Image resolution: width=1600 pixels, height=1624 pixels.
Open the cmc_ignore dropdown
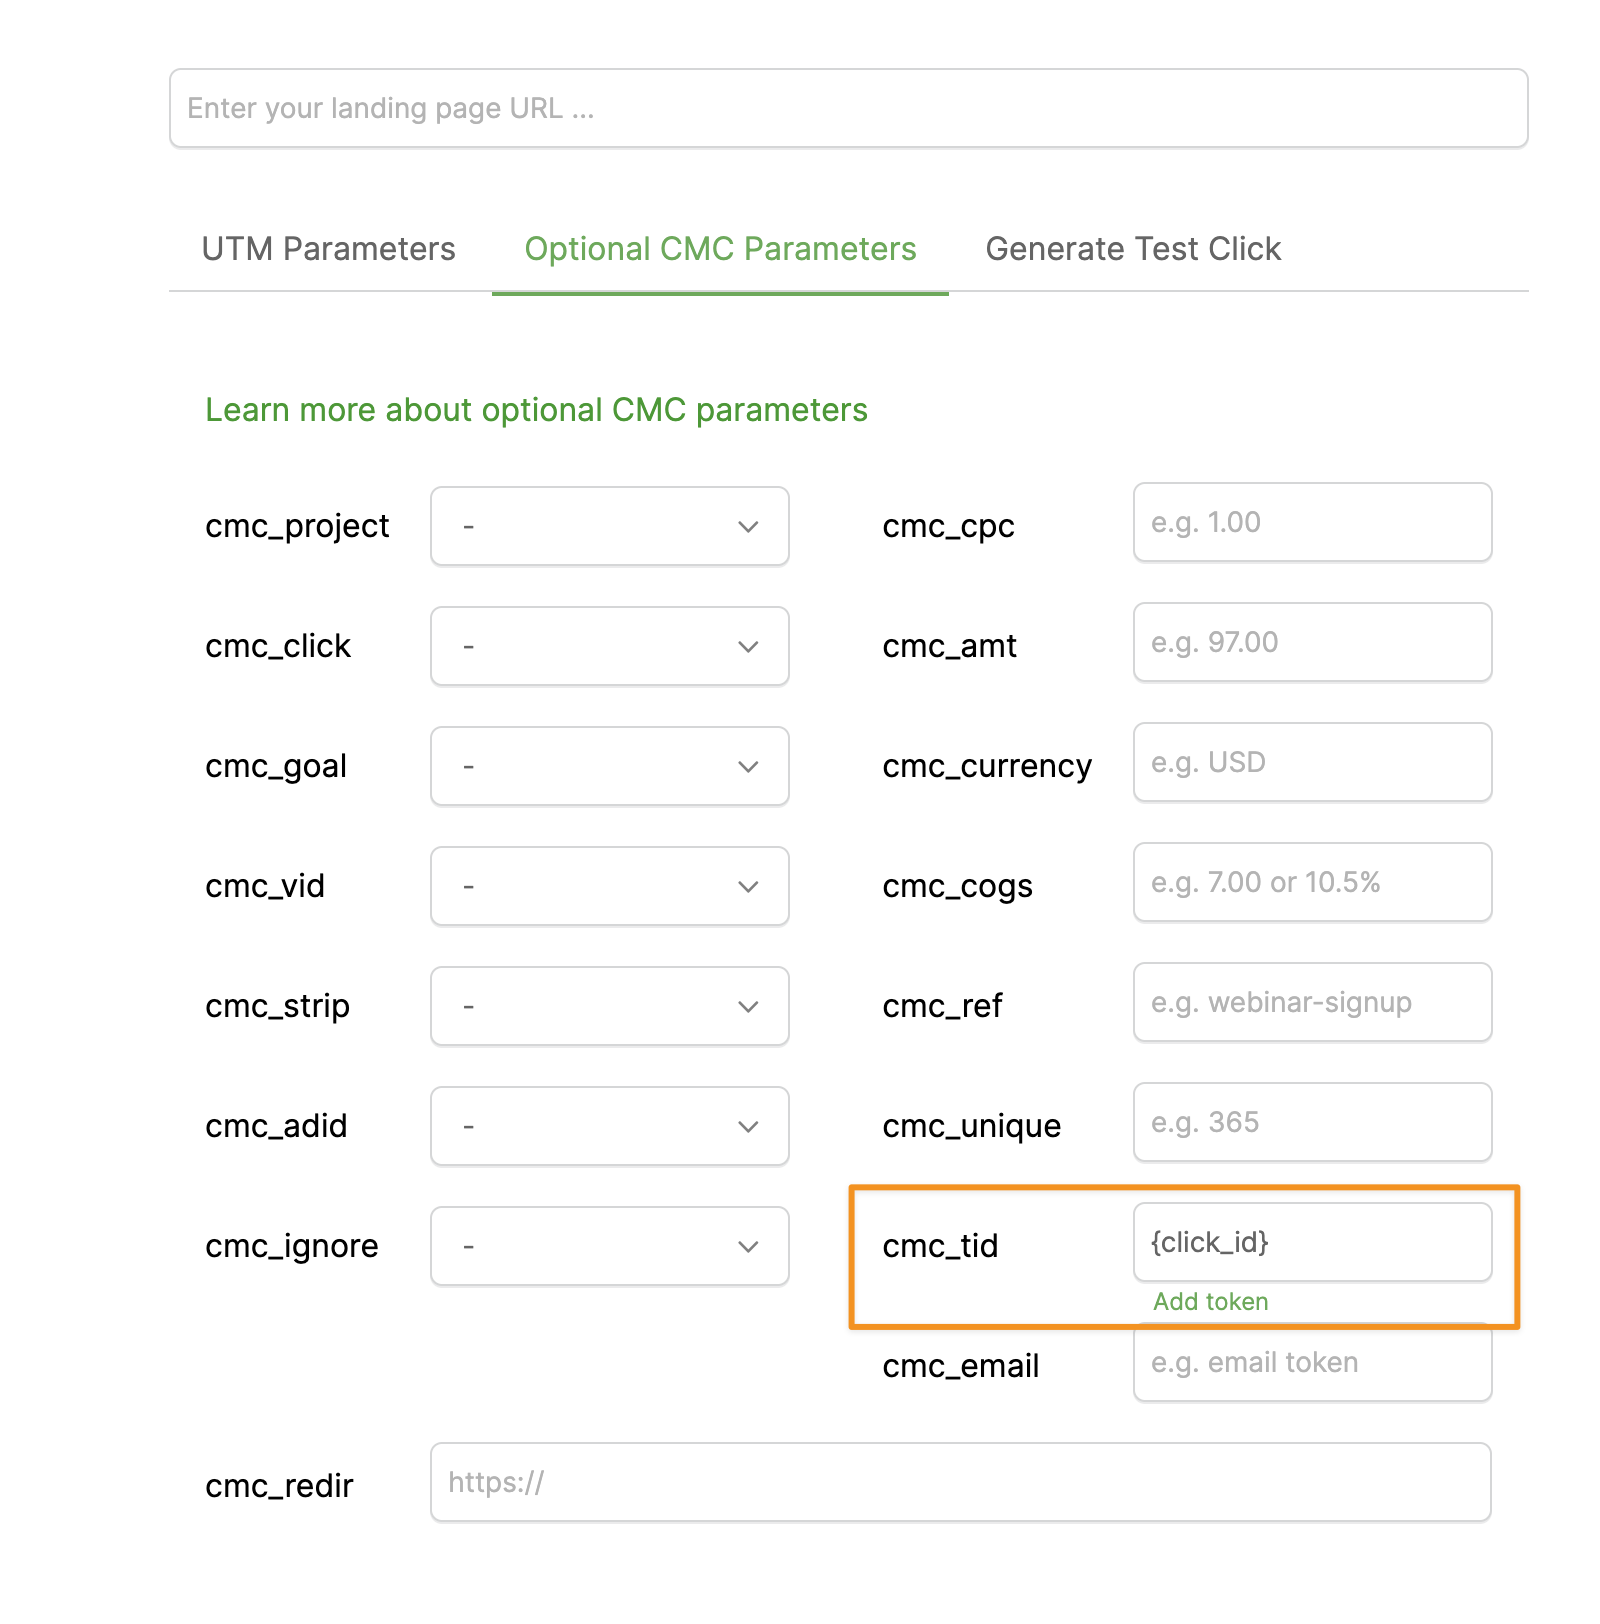click(x=609, y=1246)
